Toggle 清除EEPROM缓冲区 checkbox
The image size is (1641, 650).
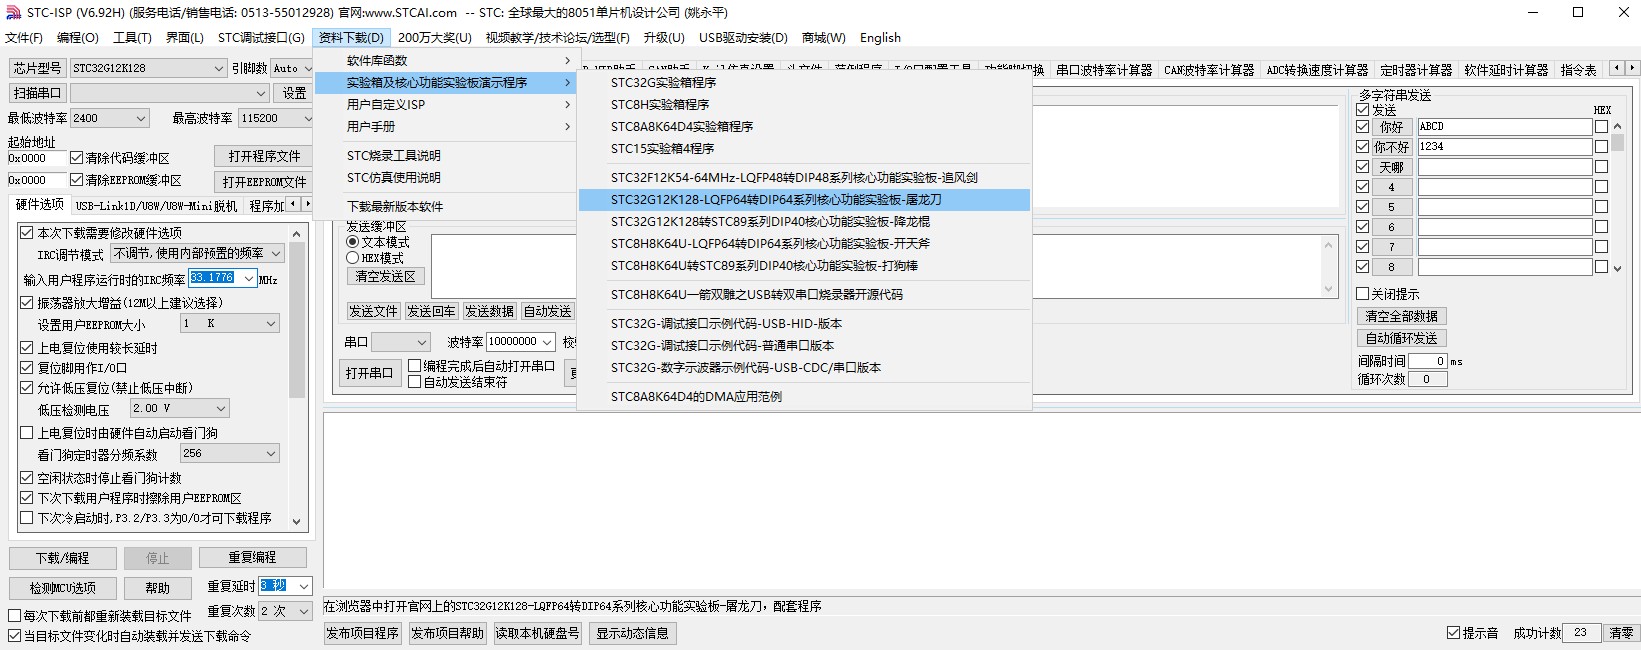point(76,180)
